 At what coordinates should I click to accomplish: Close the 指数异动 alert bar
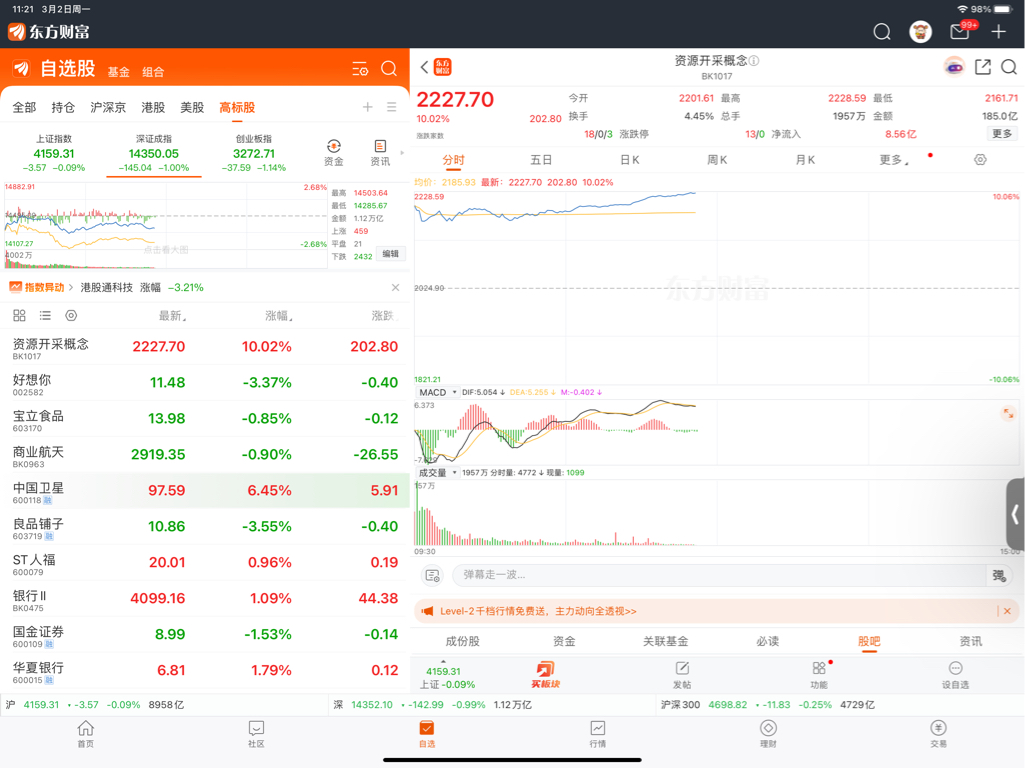(x=395, y=288)
